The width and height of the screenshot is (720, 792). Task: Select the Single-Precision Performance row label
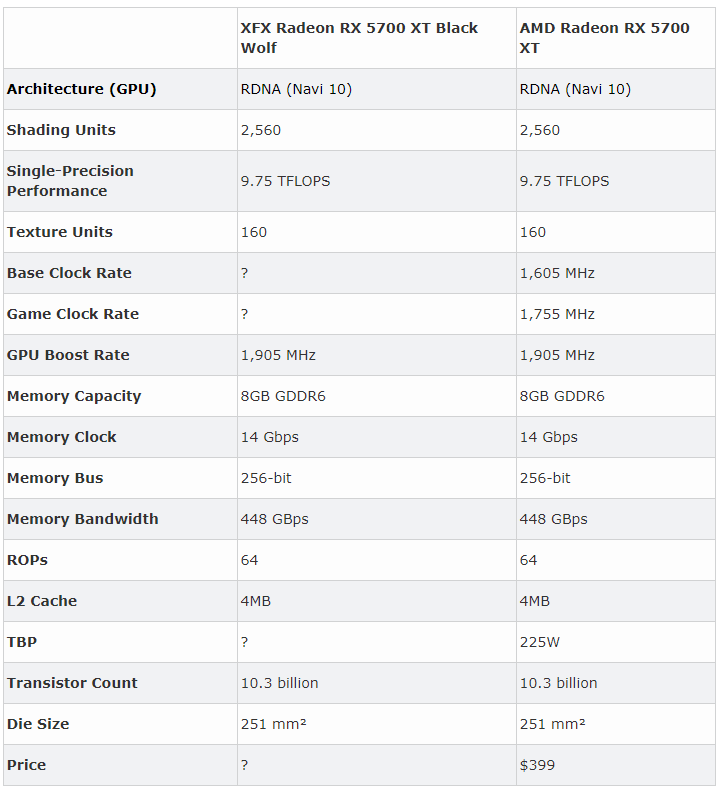[x=70, y=181]
